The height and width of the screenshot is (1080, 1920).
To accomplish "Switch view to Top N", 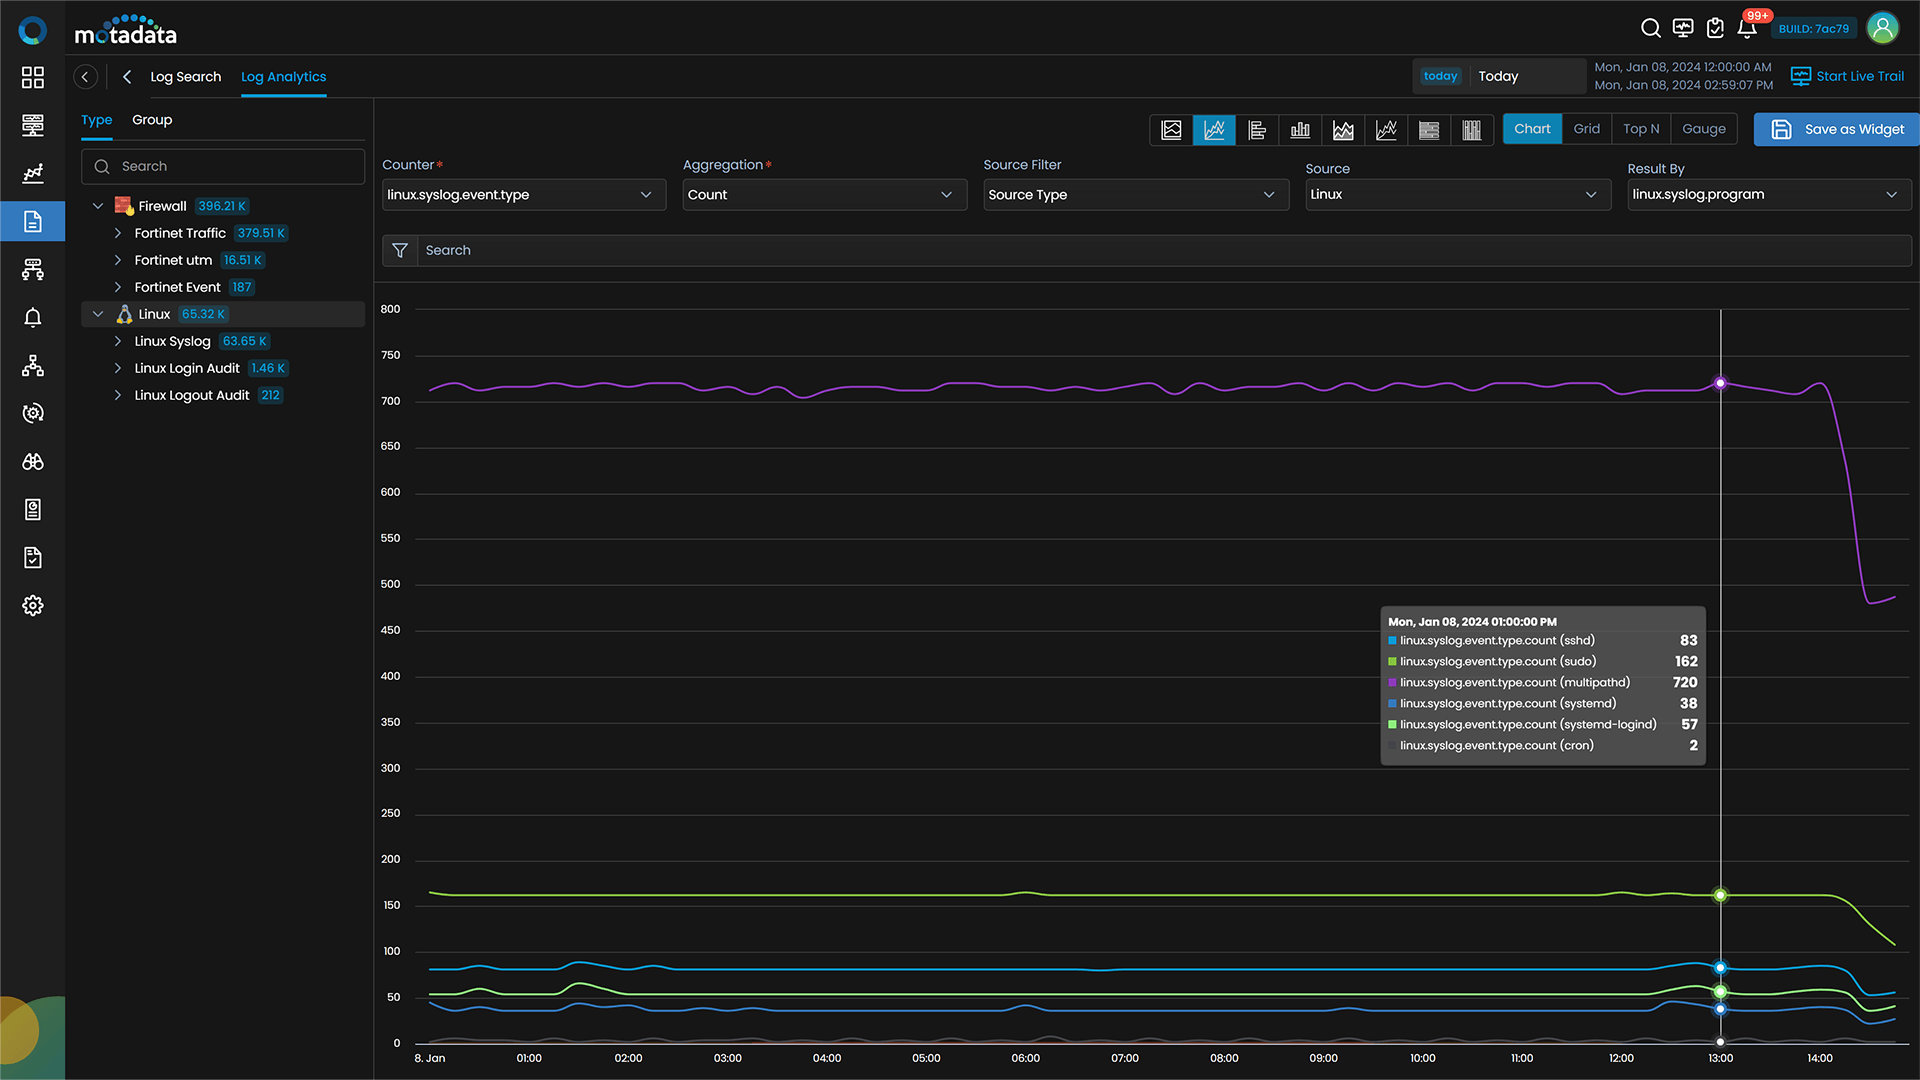I will [1641, 129].
